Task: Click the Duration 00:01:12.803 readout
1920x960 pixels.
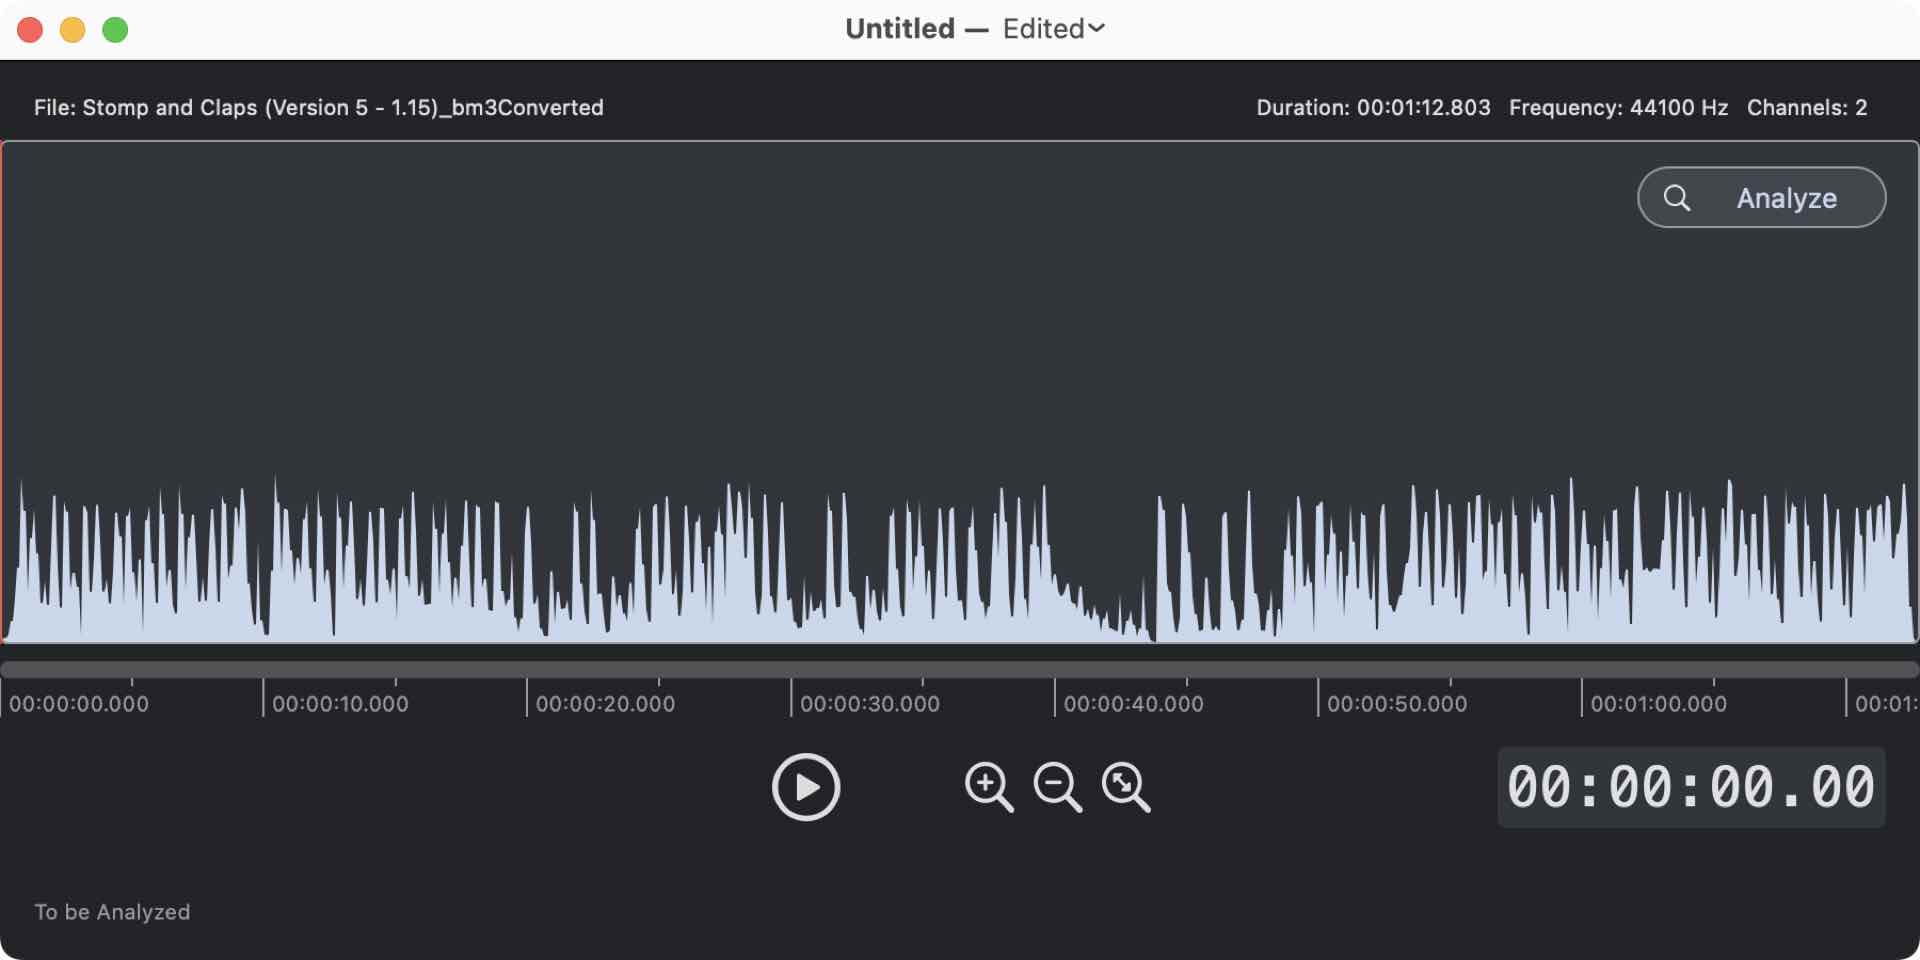Action: click(1373, 108)
